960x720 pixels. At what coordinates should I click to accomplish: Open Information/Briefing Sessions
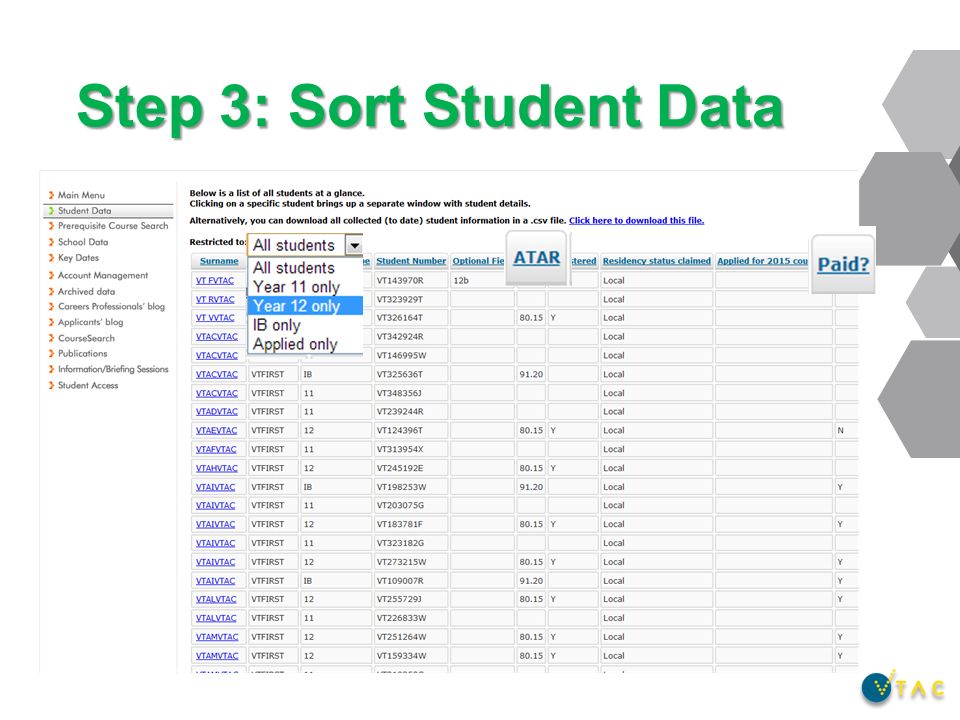(x=113, y=369)
